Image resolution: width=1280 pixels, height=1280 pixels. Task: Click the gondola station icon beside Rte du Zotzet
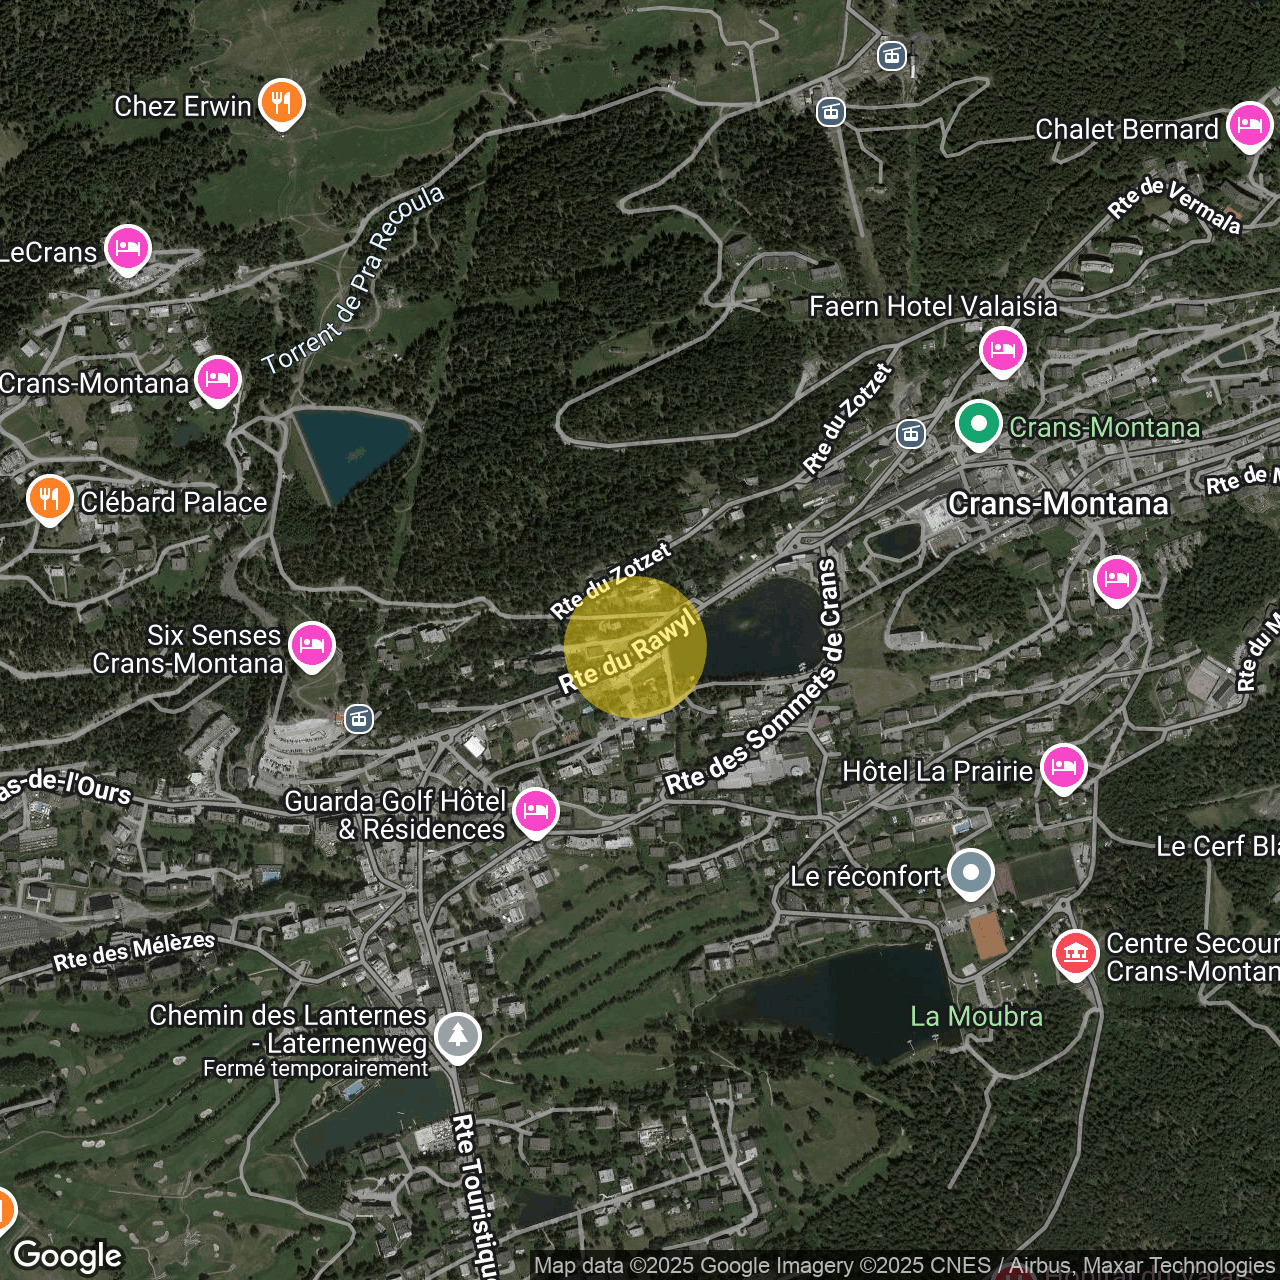910,434
